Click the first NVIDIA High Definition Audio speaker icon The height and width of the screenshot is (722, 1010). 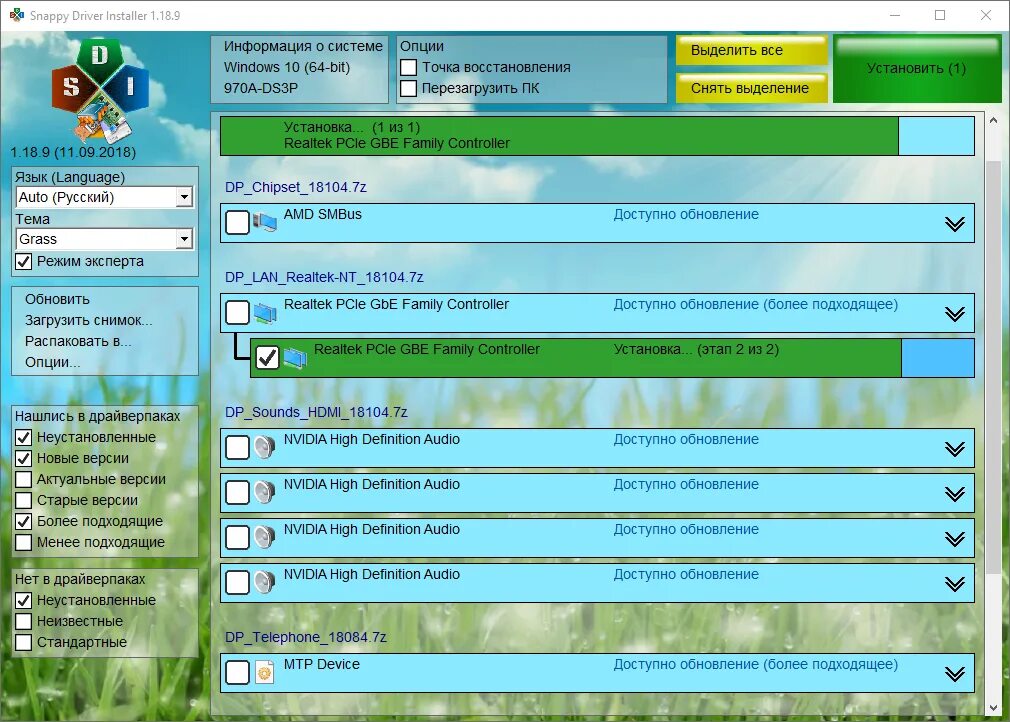[264, 447]
